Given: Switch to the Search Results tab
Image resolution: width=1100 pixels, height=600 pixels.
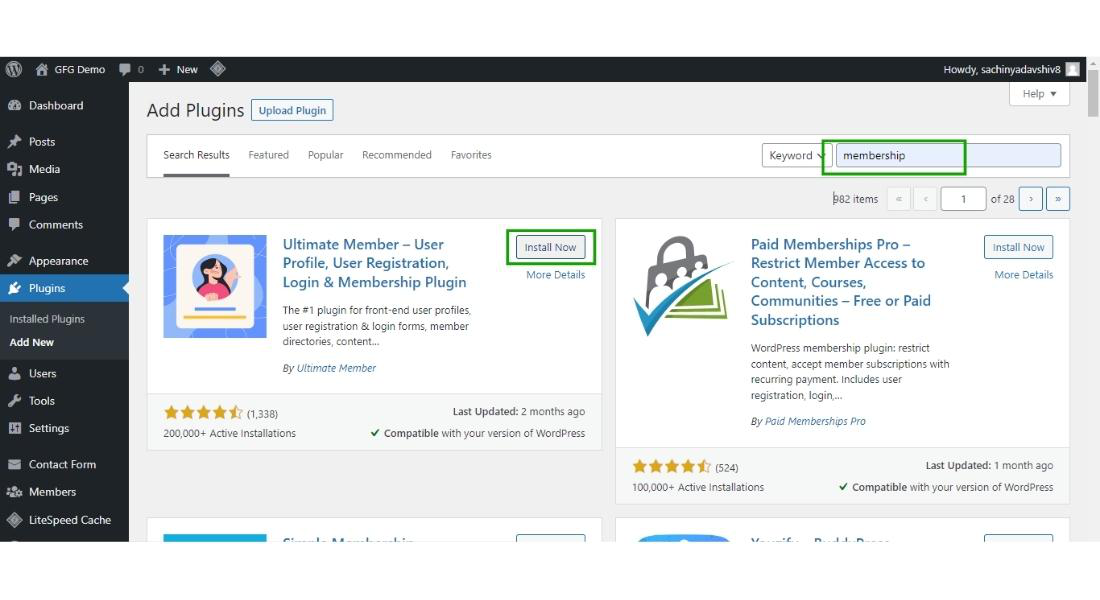Looking at the screenshot, I should point(196,155).
